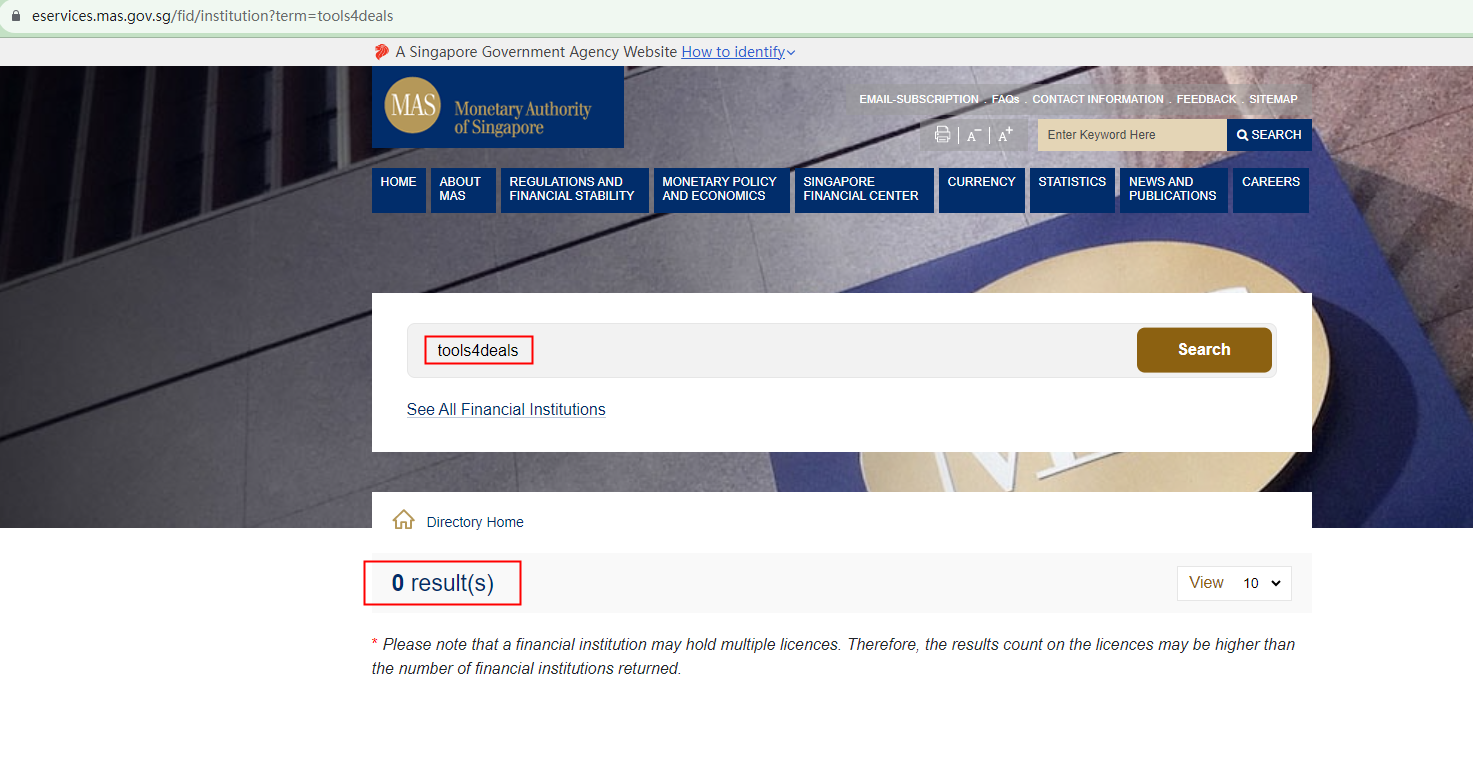Click A Singapore Government Agency Website text

click(536, 52)
